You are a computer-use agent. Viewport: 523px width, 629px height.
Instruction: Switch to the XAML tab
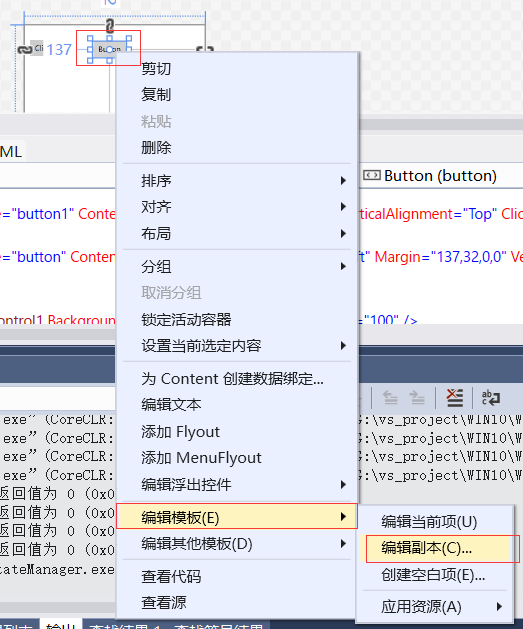tap(11, 152)
